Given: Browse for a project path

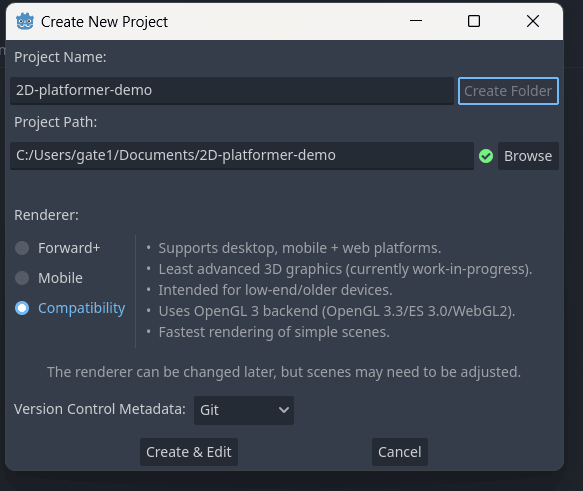Looking at the screenshot, I should tap(528, 156).
